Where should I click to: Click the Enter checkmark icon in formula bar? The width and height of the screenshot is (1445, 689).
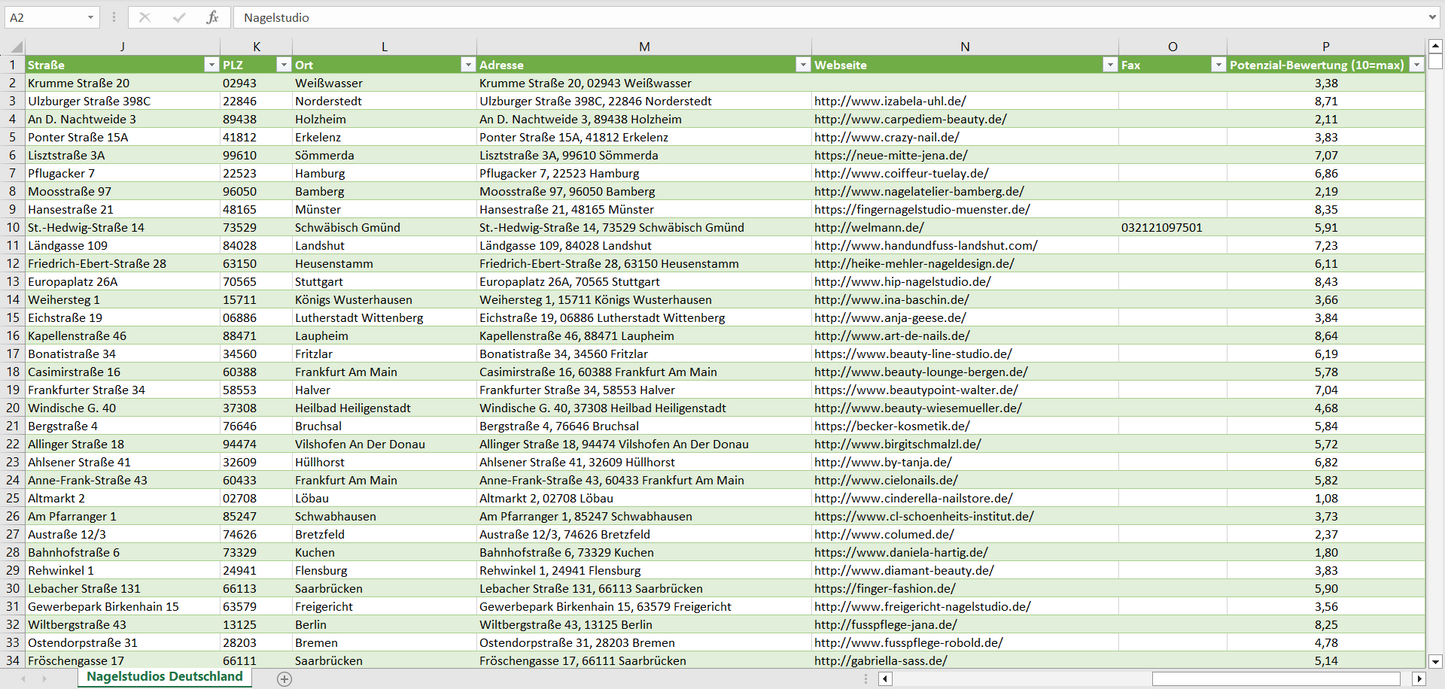(x=179, y=18)
